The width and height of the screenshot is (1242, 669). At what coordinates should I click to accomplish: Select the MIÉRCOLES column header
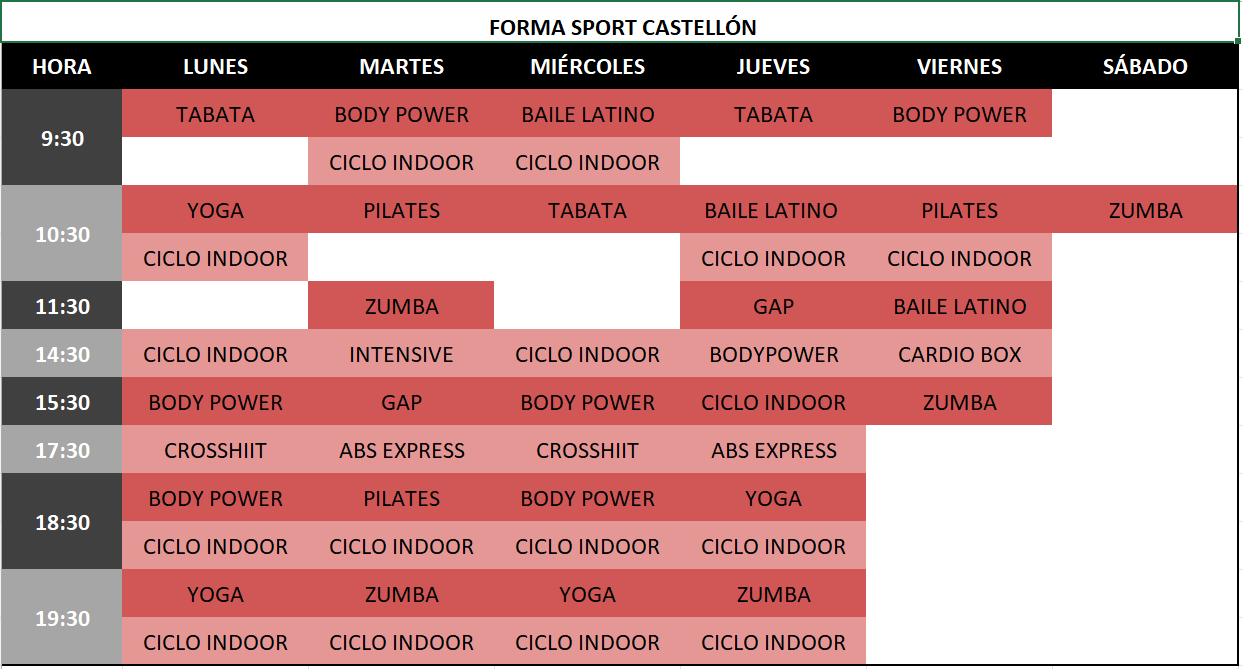coord(587,67)
